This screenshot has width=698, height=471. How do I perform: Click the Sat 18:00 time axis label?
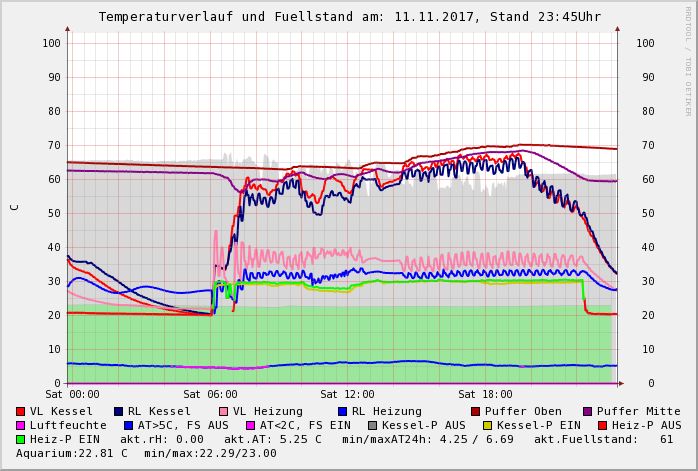485,395
